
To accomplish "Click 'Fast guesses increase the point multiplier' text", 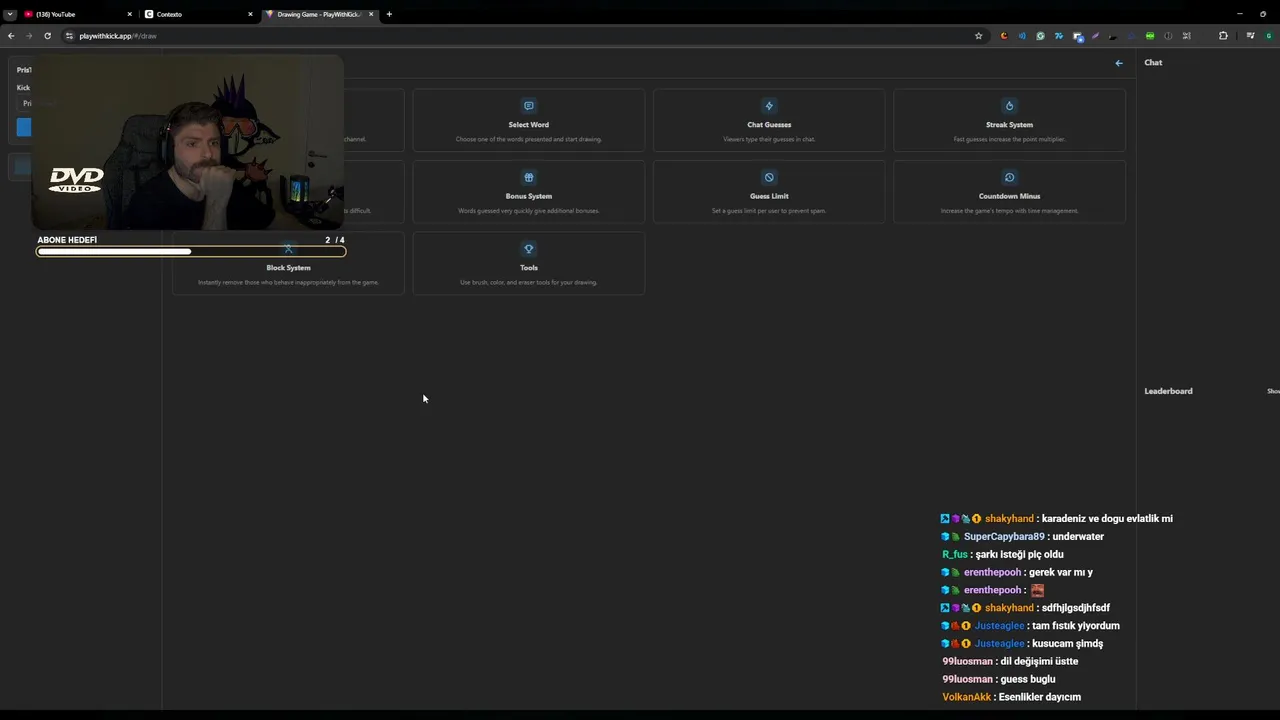I will click(x=1009, y=139).
